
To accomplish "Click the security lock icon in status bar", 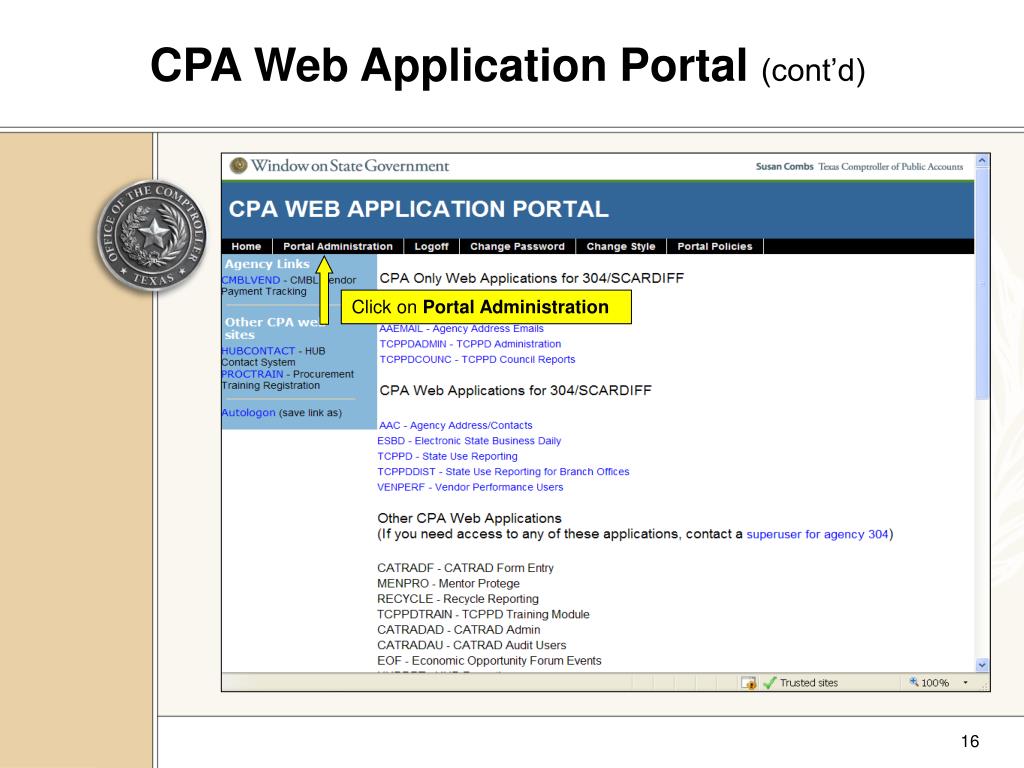I will 749,682.
